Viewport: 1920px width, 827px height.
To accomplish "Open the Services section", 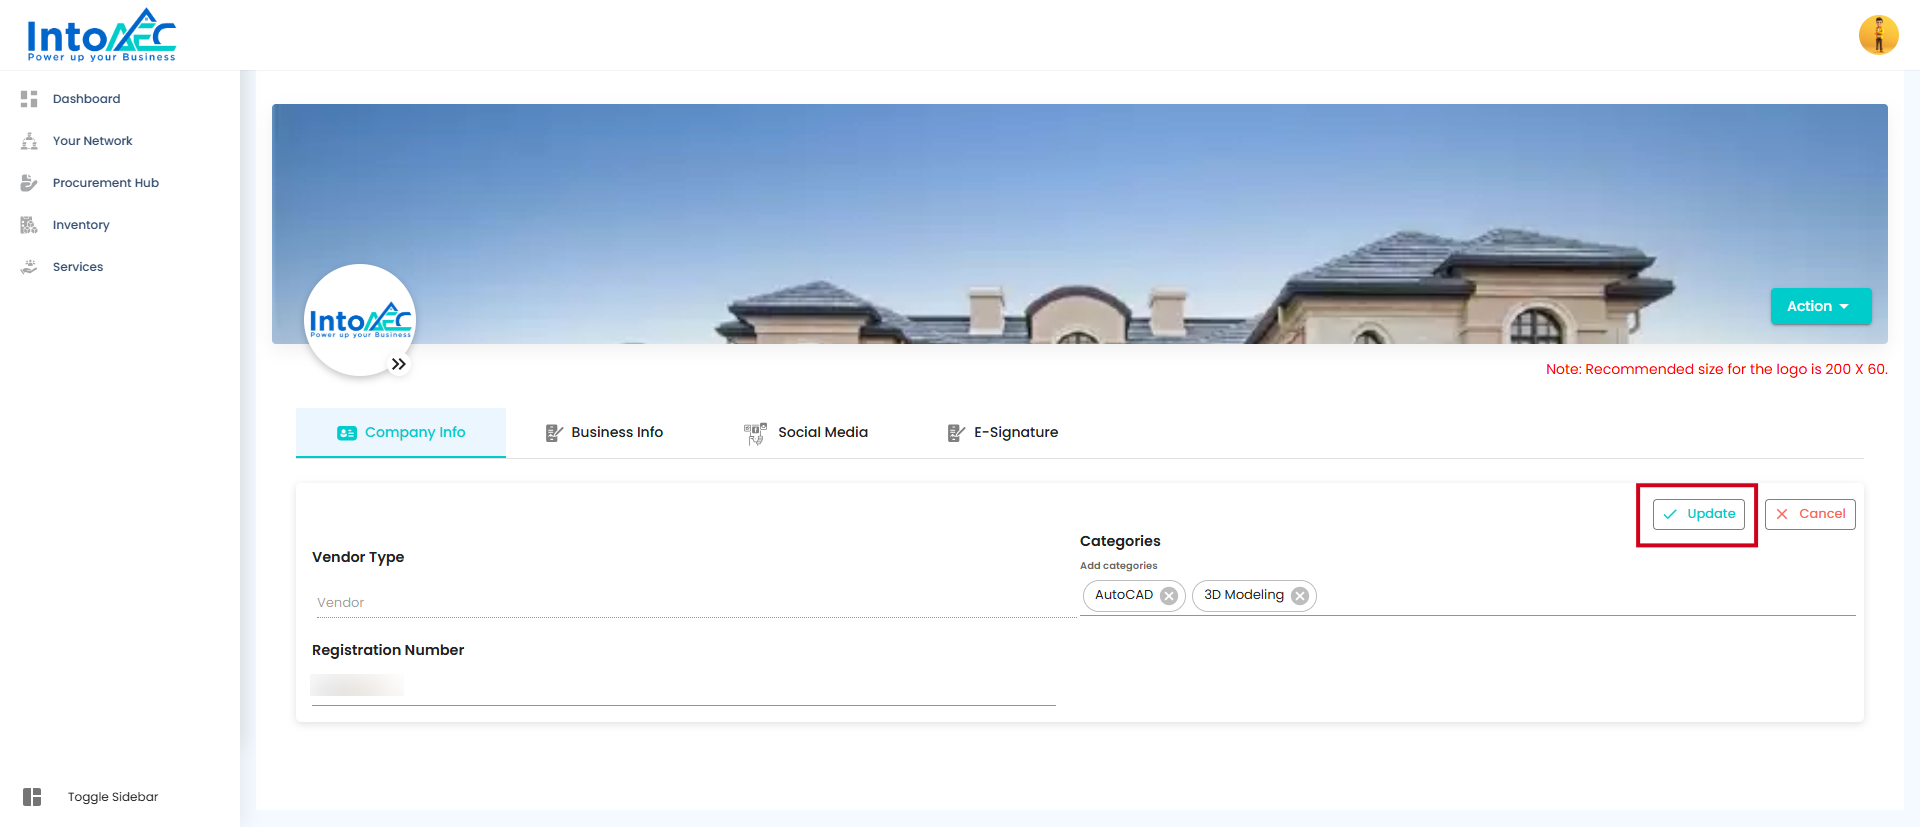I will [78, 267].
